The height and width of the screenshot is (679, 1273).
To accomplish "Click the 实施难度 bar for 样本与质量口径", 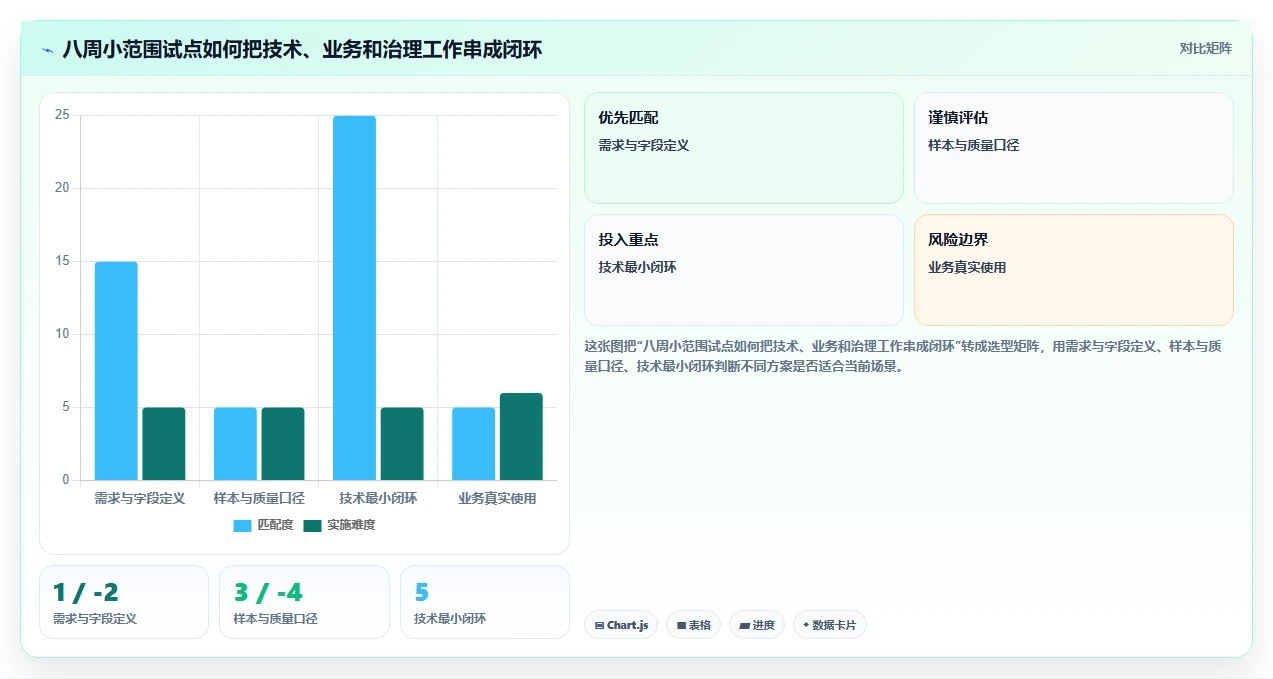I will coord(283,444).
